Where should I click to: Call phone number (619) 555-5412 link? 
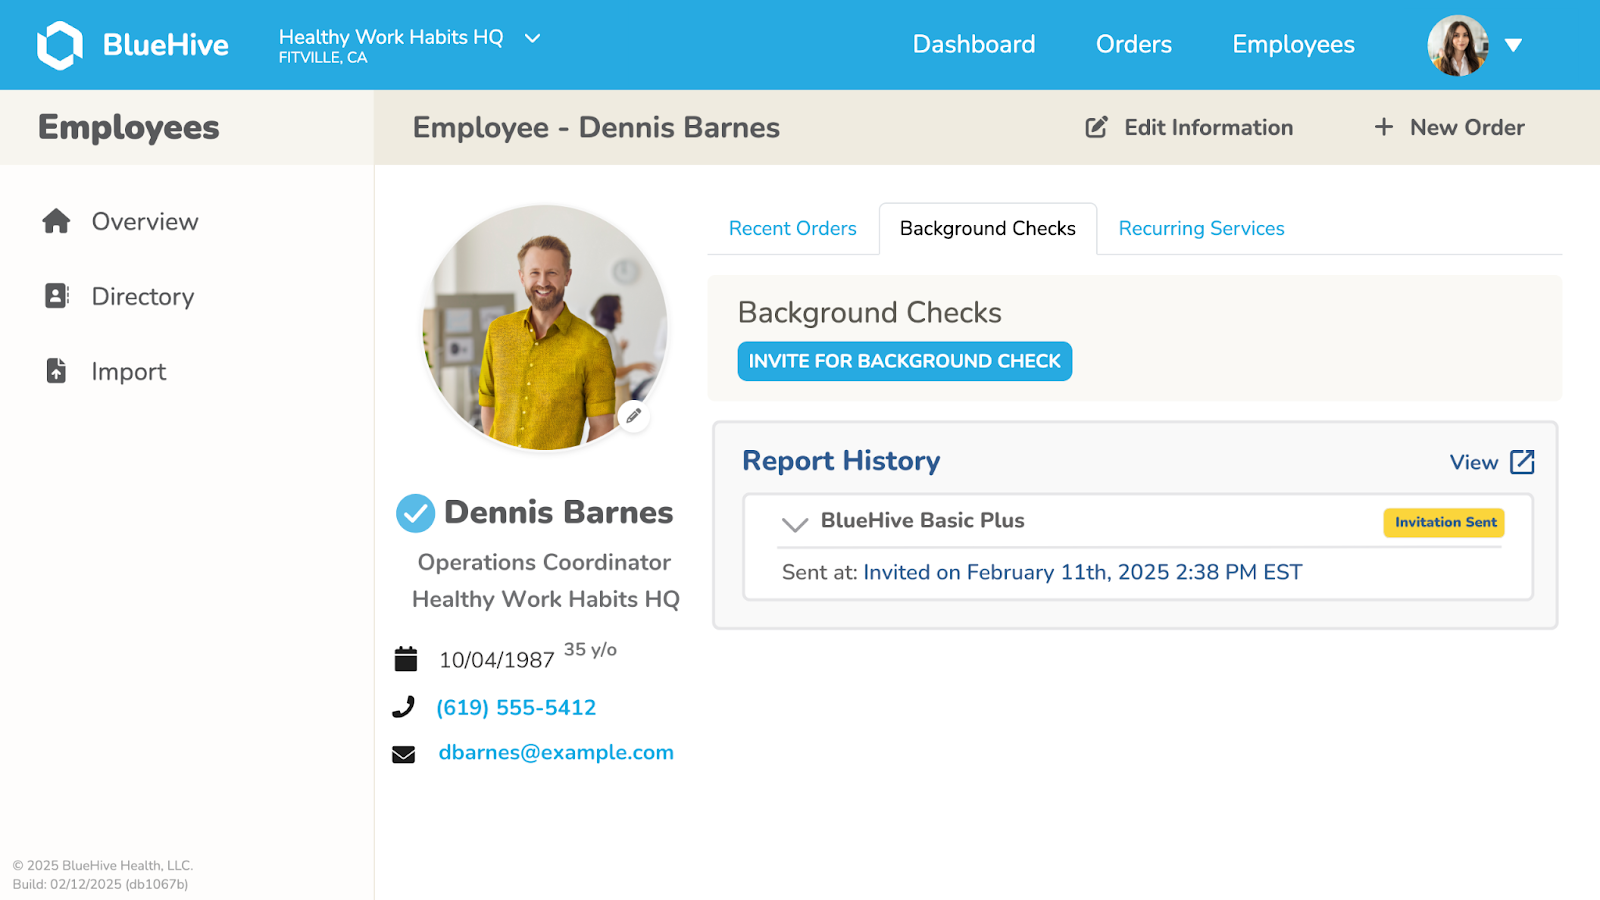[x=516, y=707]
